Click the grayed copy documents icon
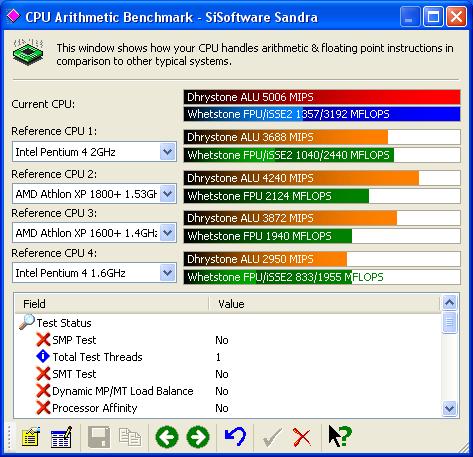The width and height of the screenshot is (473, 457). click(130, 436)
